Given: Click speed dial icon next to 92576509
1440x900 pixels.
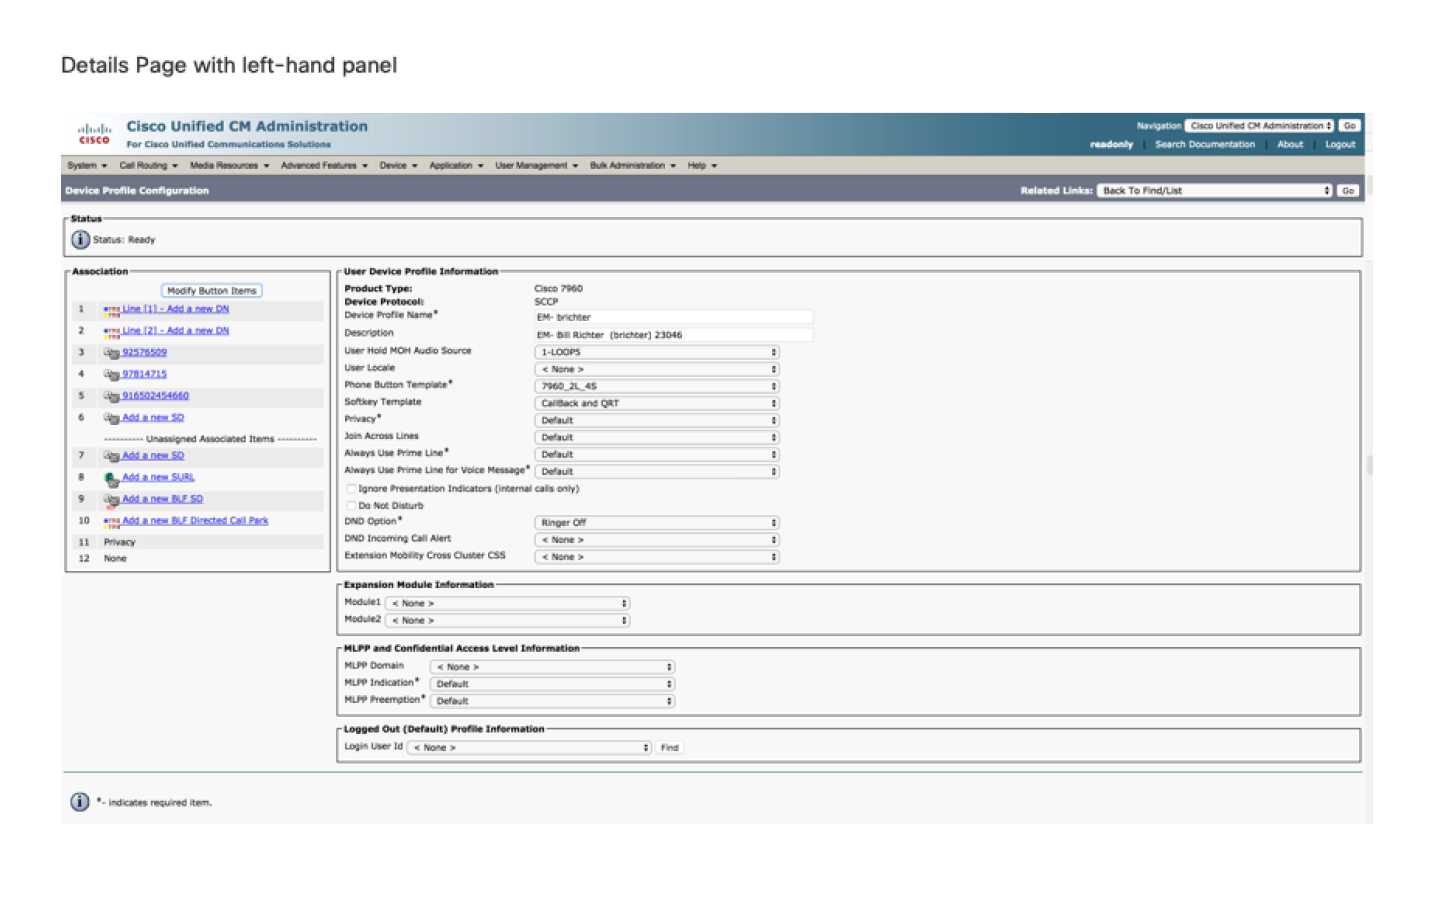Looking at the screenshot, I should click(111, 353).
